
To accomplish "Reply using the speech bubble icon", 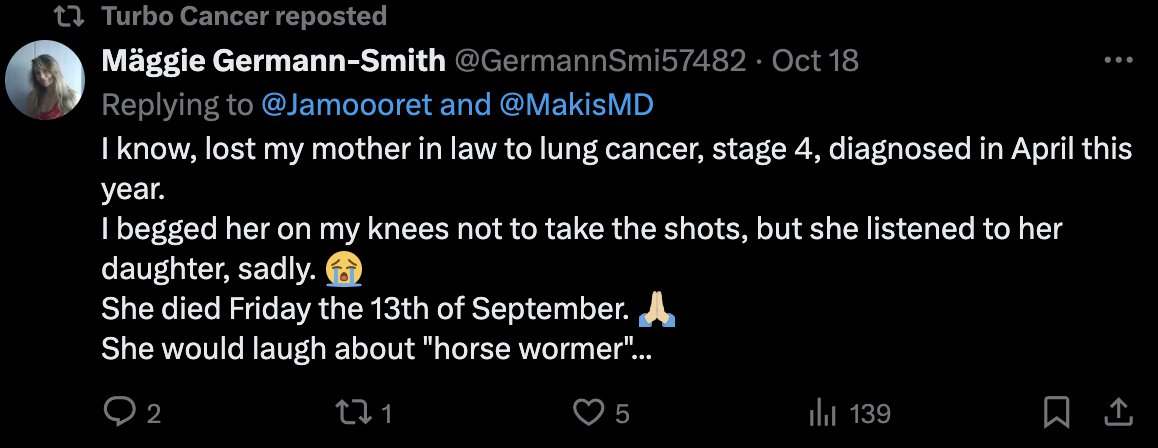I will (x=119, y=412).
